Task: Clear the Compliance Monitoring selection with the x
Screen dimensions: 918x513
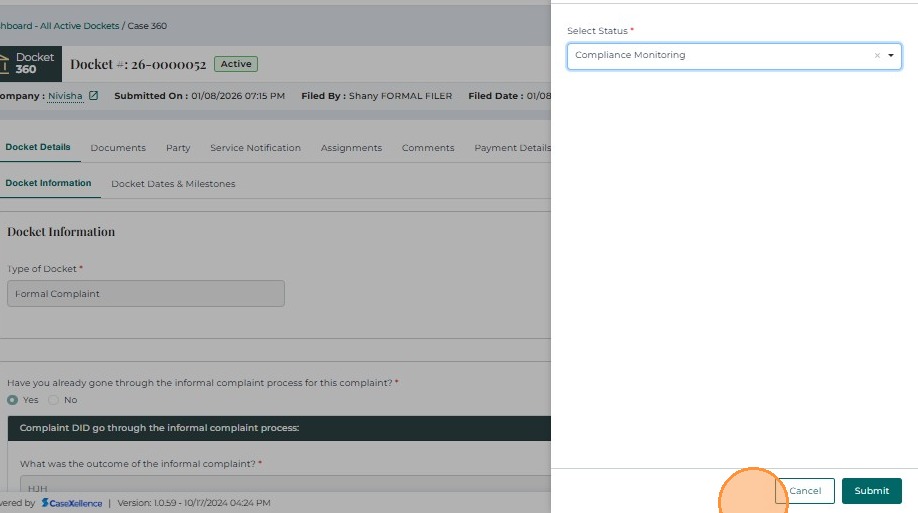Action: [877, 56]
